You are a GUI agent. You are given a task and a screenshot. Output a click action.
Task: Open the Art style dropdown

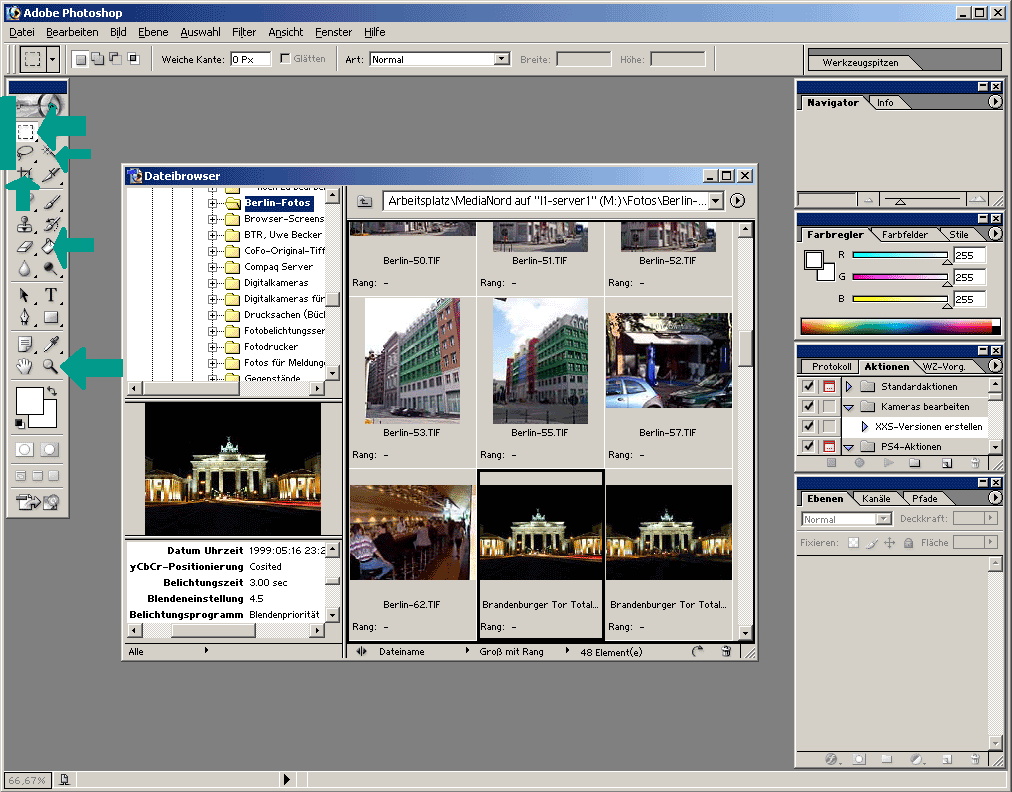(x=502, y=60)
